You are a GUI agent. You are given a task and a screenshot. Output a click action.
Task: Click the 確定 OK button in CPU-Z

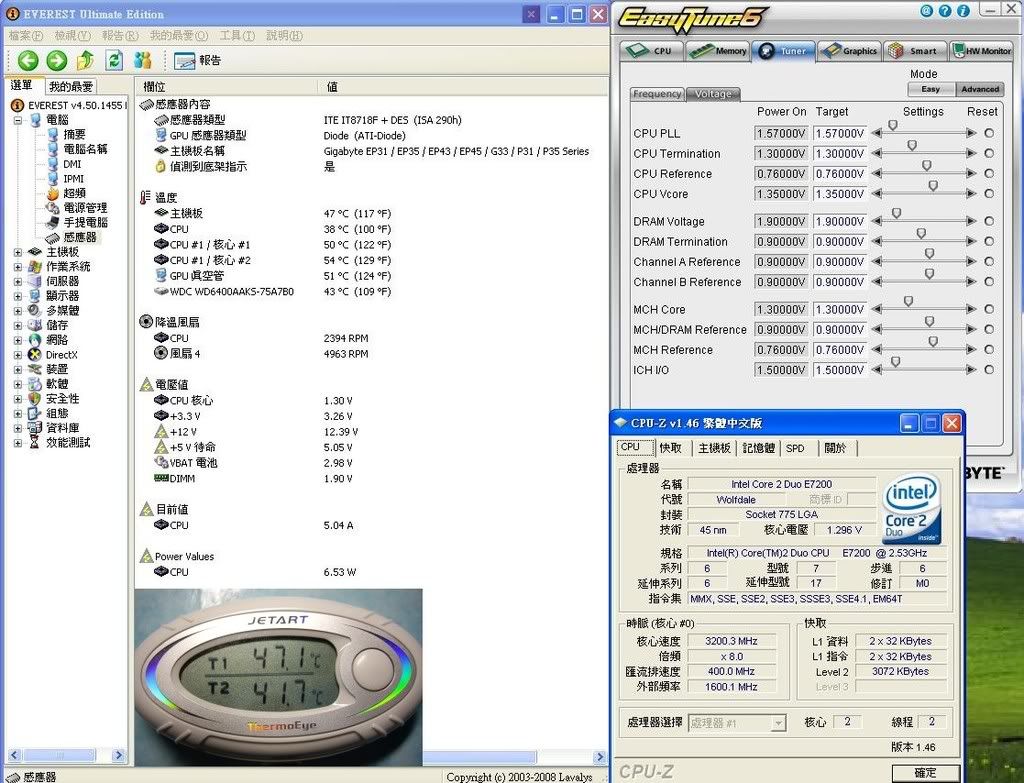(925, 773)
